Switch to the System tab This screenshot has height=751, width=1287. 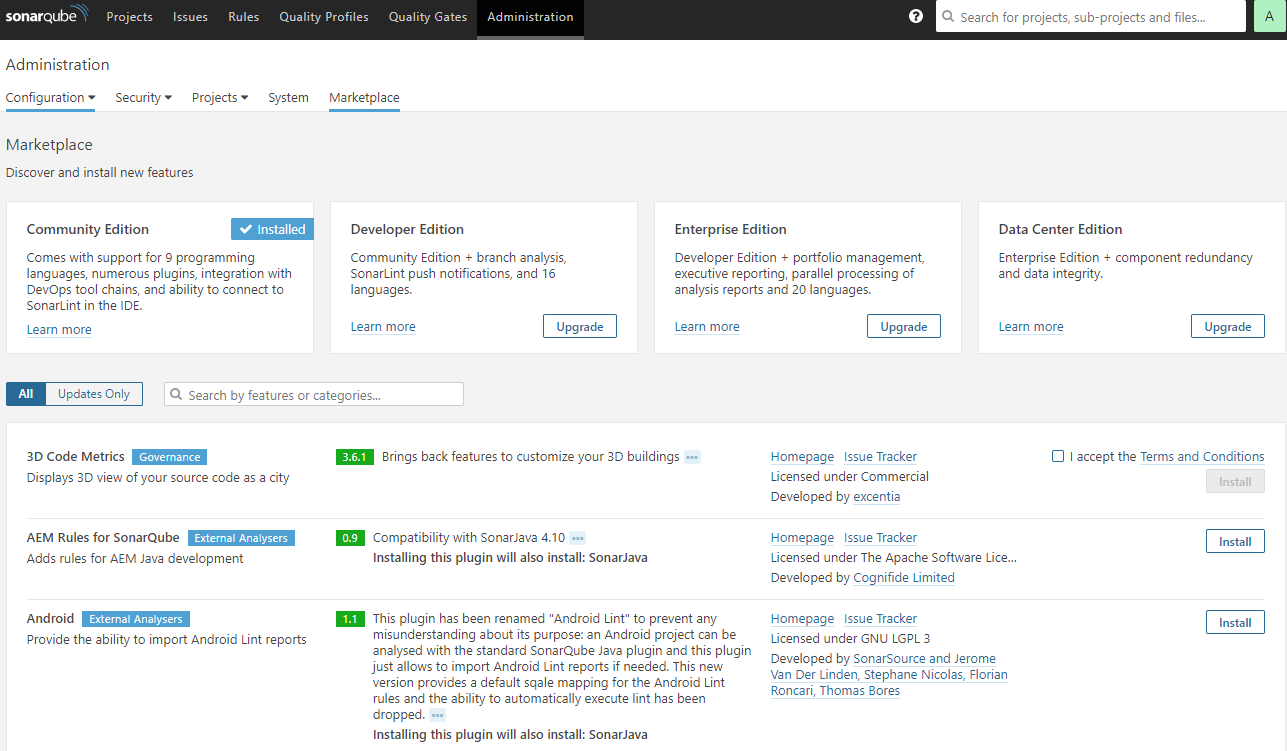(288, 98)
